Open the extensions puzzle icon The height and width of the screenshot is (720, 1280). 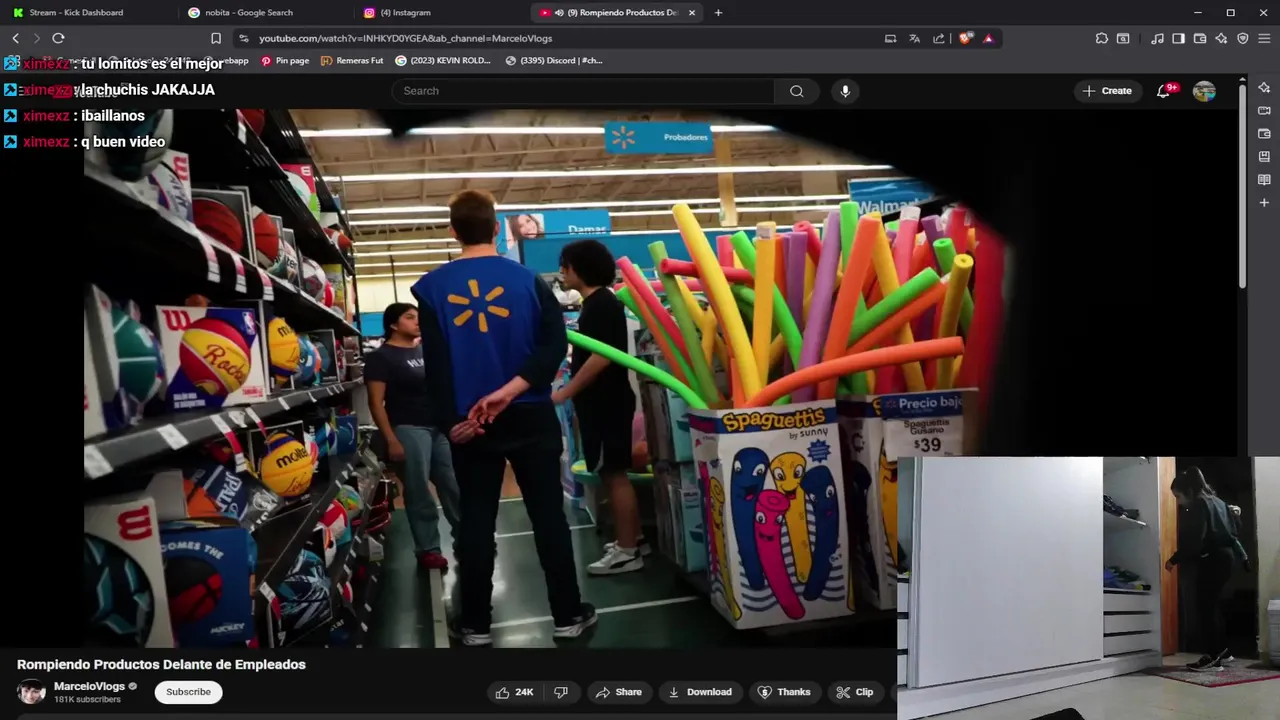click(1102, 38)
